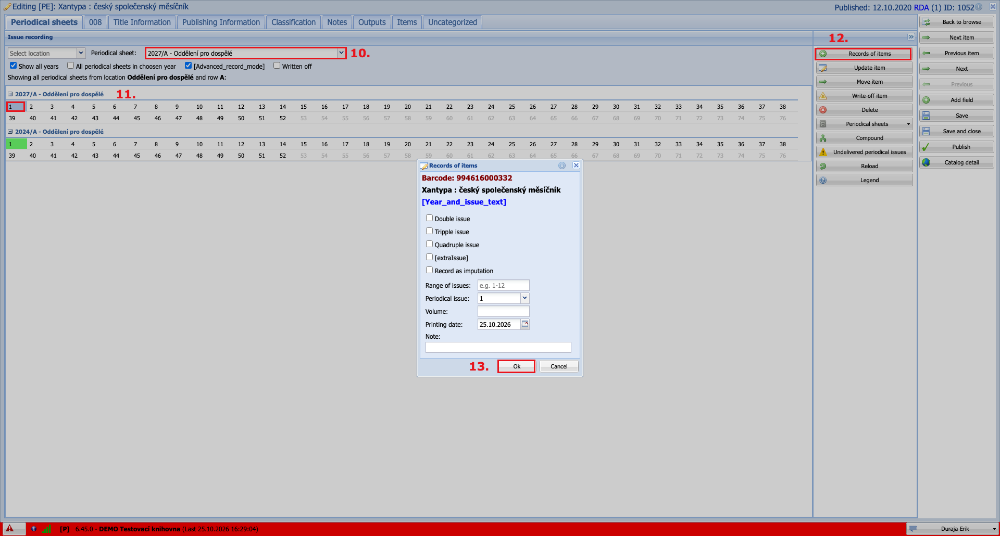Open Catalog detail globe icon
The image size is (1000, 536).
pyautogui.click(x=926, y=162)
